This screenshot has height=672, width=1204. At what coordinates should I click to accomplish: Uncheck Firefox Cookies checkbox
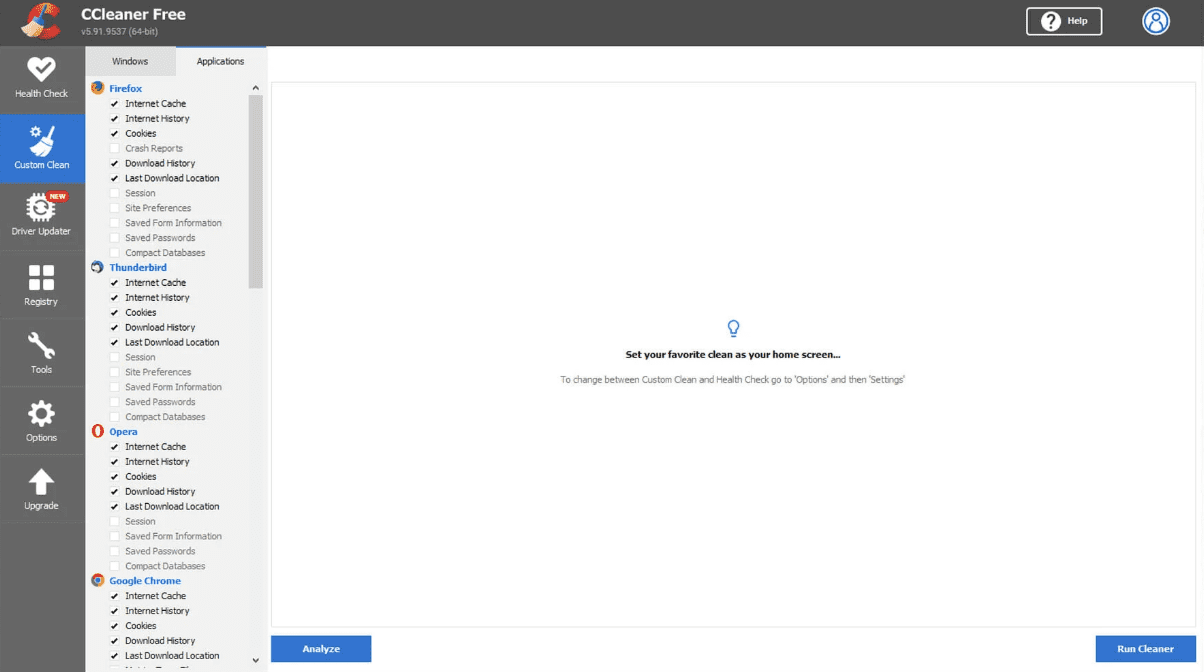(115, 133)
